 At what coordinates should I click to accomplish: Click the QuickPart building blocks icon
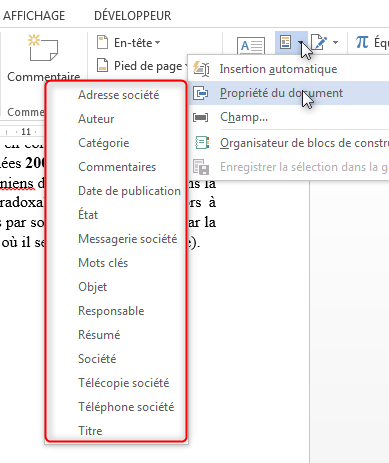click(286, 42)
